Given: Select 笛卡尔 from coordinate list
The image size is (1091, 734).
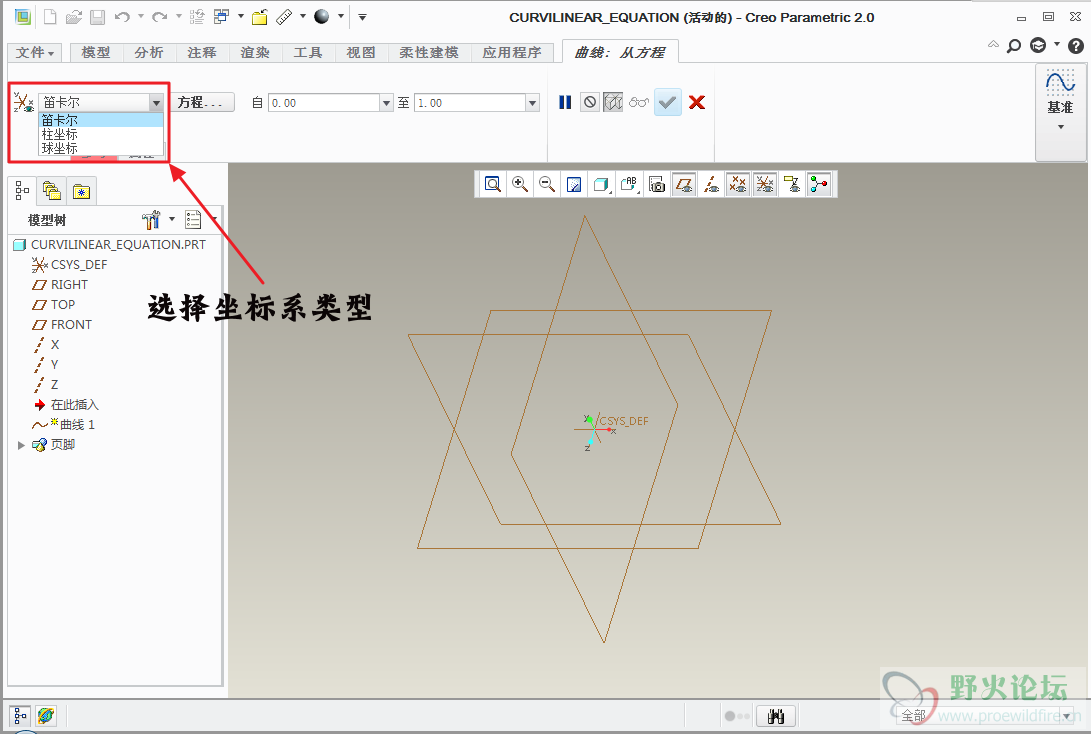Looking at the screenshot, I should click(101, 120).
